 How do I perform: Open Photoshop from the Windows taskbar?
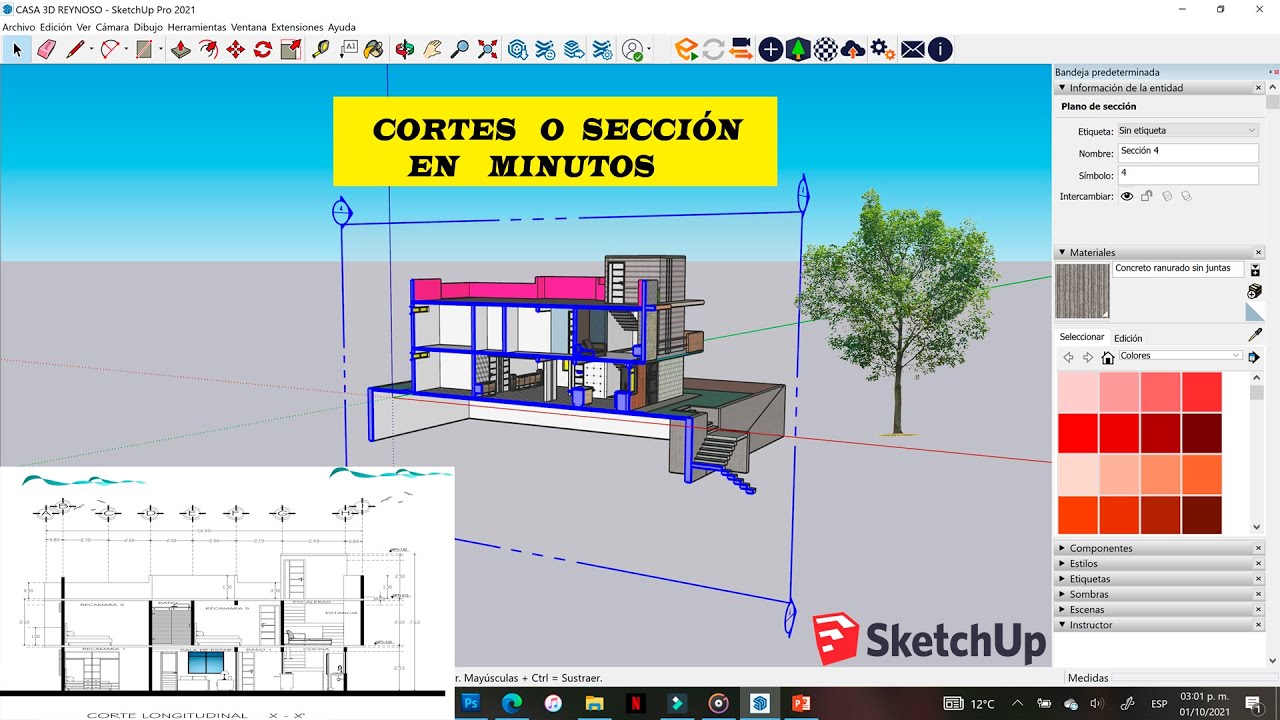tap(470, 703)
